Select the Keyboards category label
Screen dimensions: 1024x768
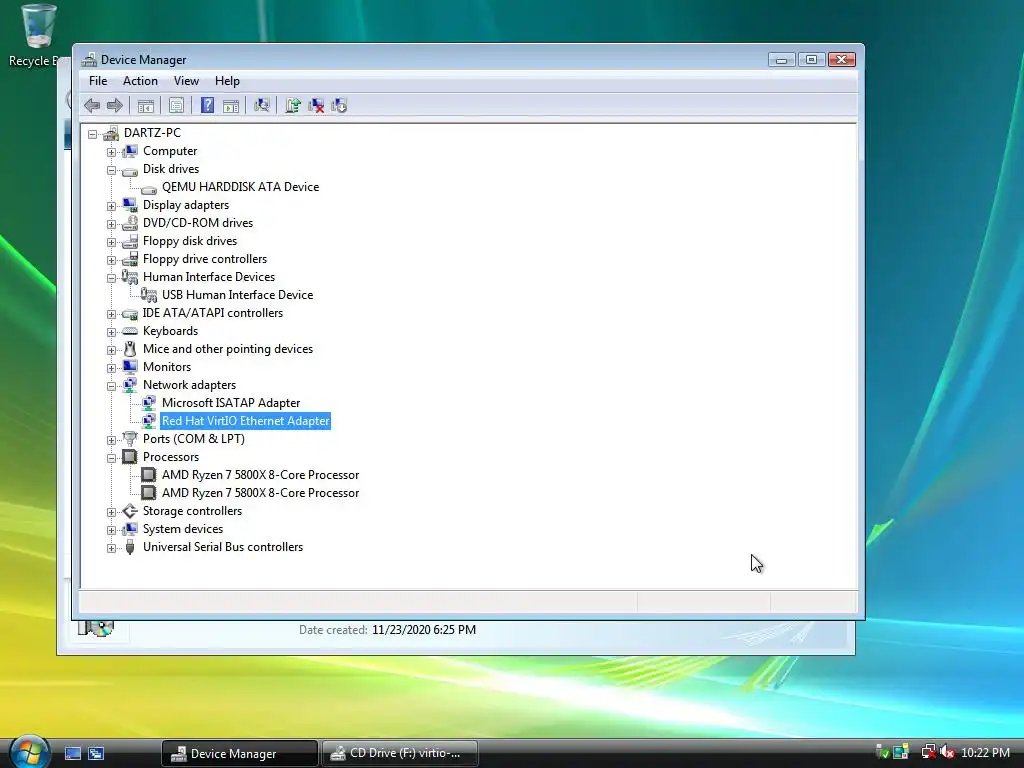coord(170,331)
